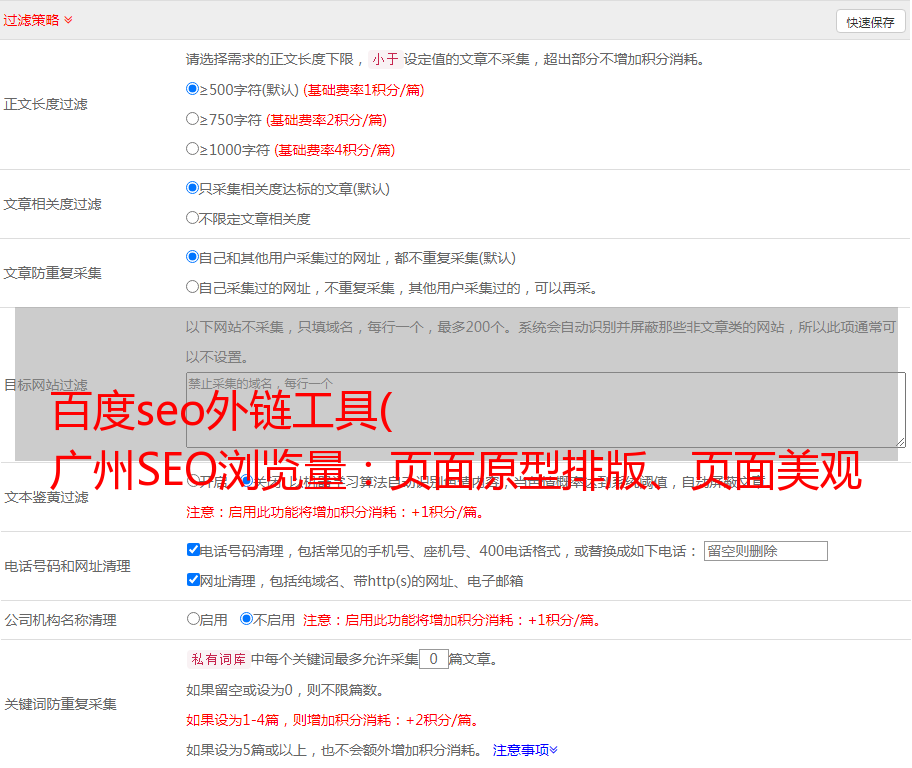The image size is (912, 768).
Task: Click the 私有词库 tag
Action: tap(218, 659)
